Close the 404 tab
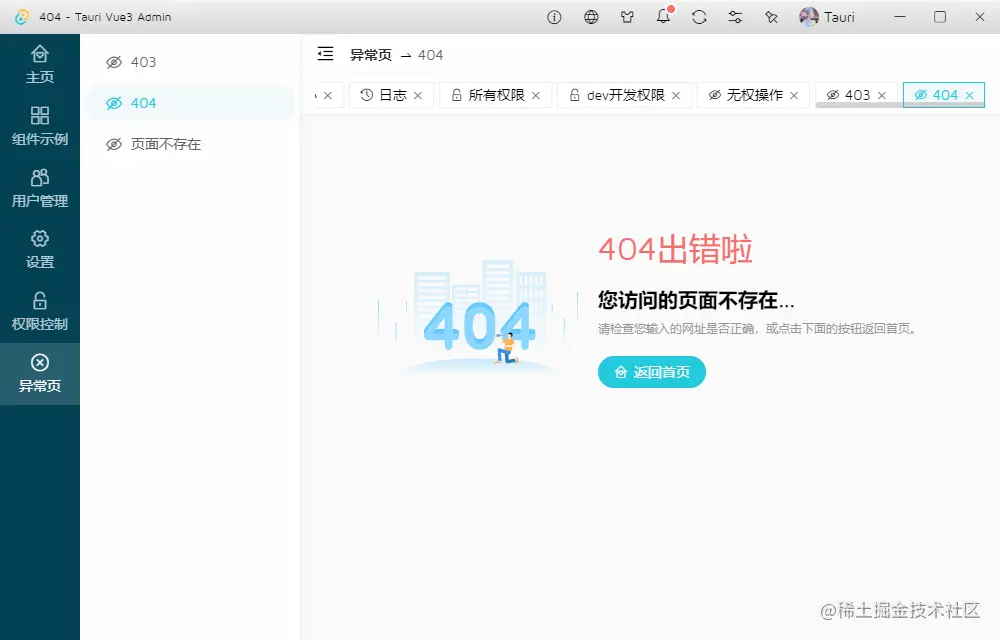This screenshot has width=1000, height=640. [969, 96]
